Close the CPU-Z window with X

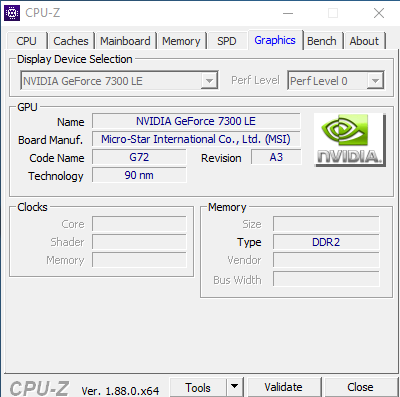tap(379, 13)
